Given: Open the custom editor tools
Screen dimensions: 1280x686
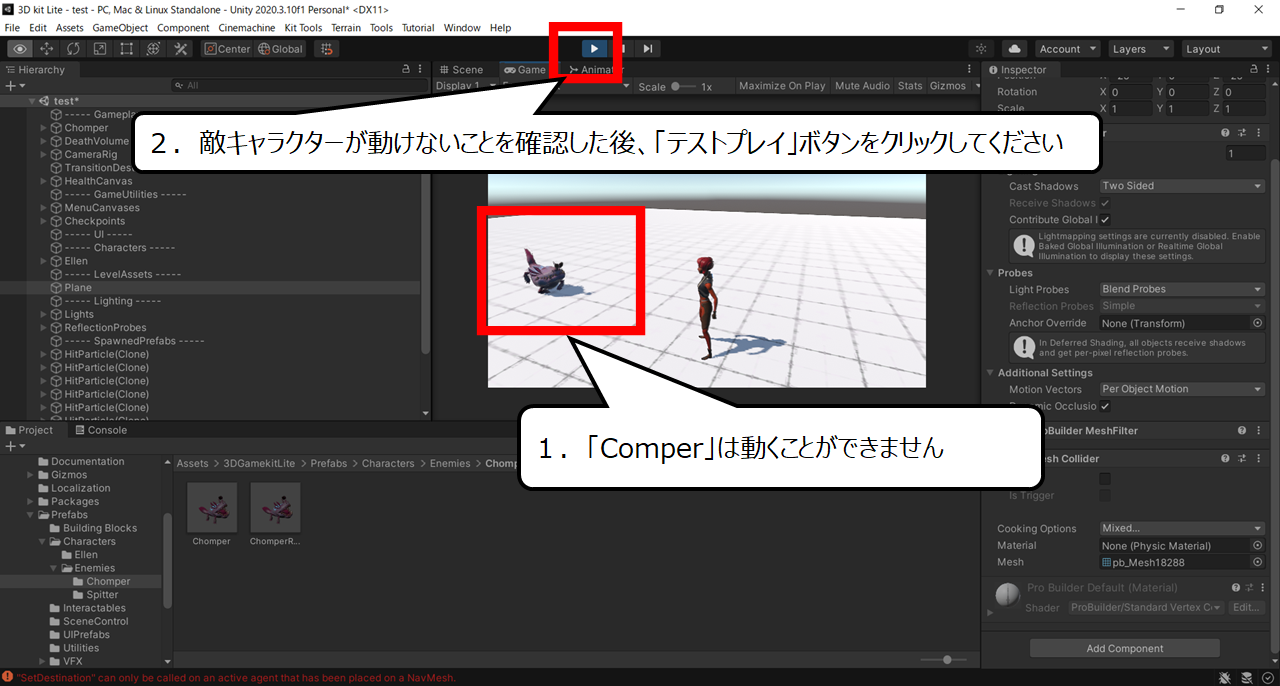Looking at the screenshot, I should click(181, 48).
